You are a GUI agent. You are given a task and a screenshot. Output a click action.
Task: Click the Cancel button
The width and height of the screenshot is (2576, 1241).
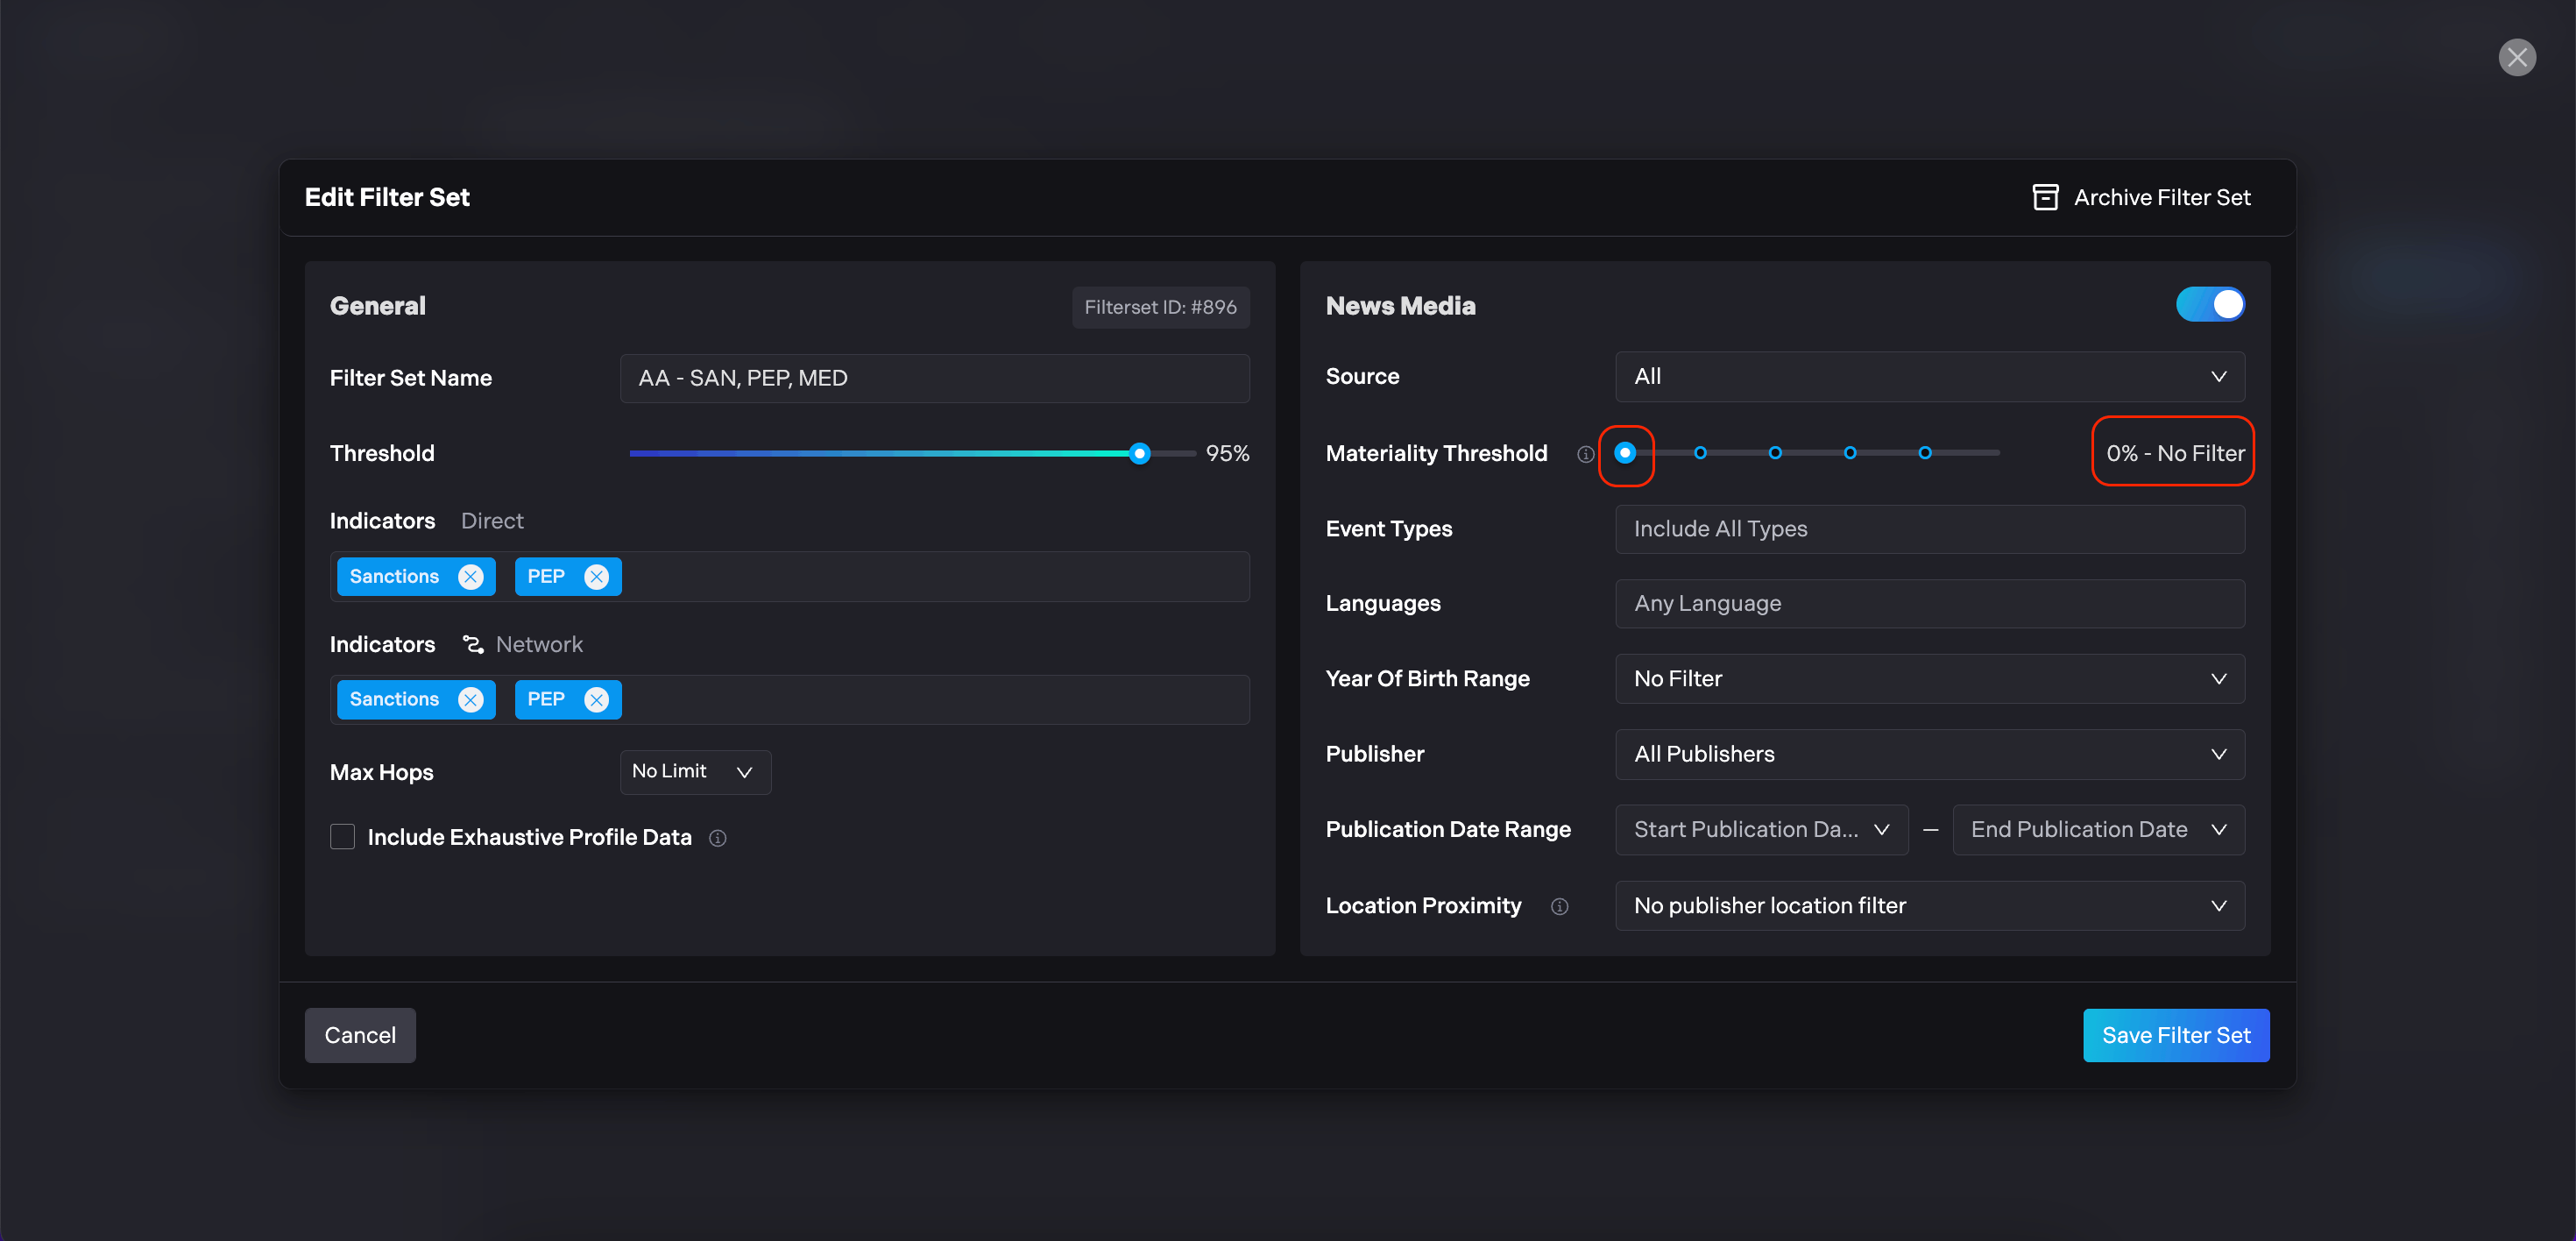pyautogui.click(x=360, y=1035)
